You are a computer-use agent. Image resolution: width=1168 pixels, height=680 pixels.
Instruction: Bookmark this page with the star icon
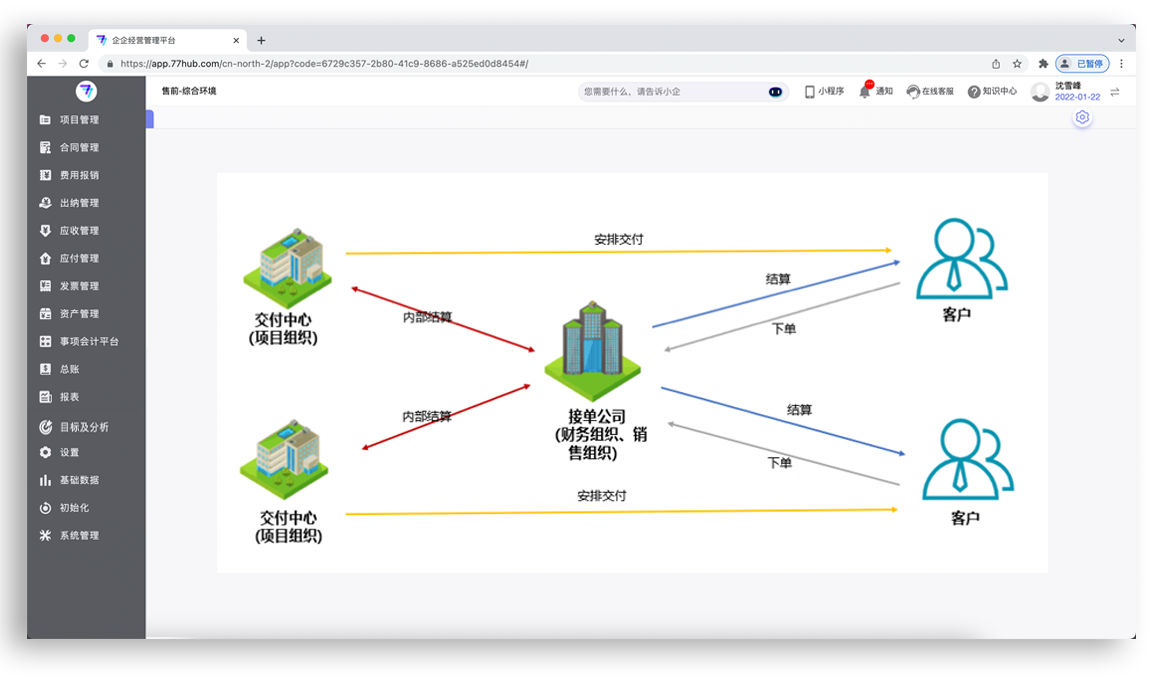(x=1017, y=63)
